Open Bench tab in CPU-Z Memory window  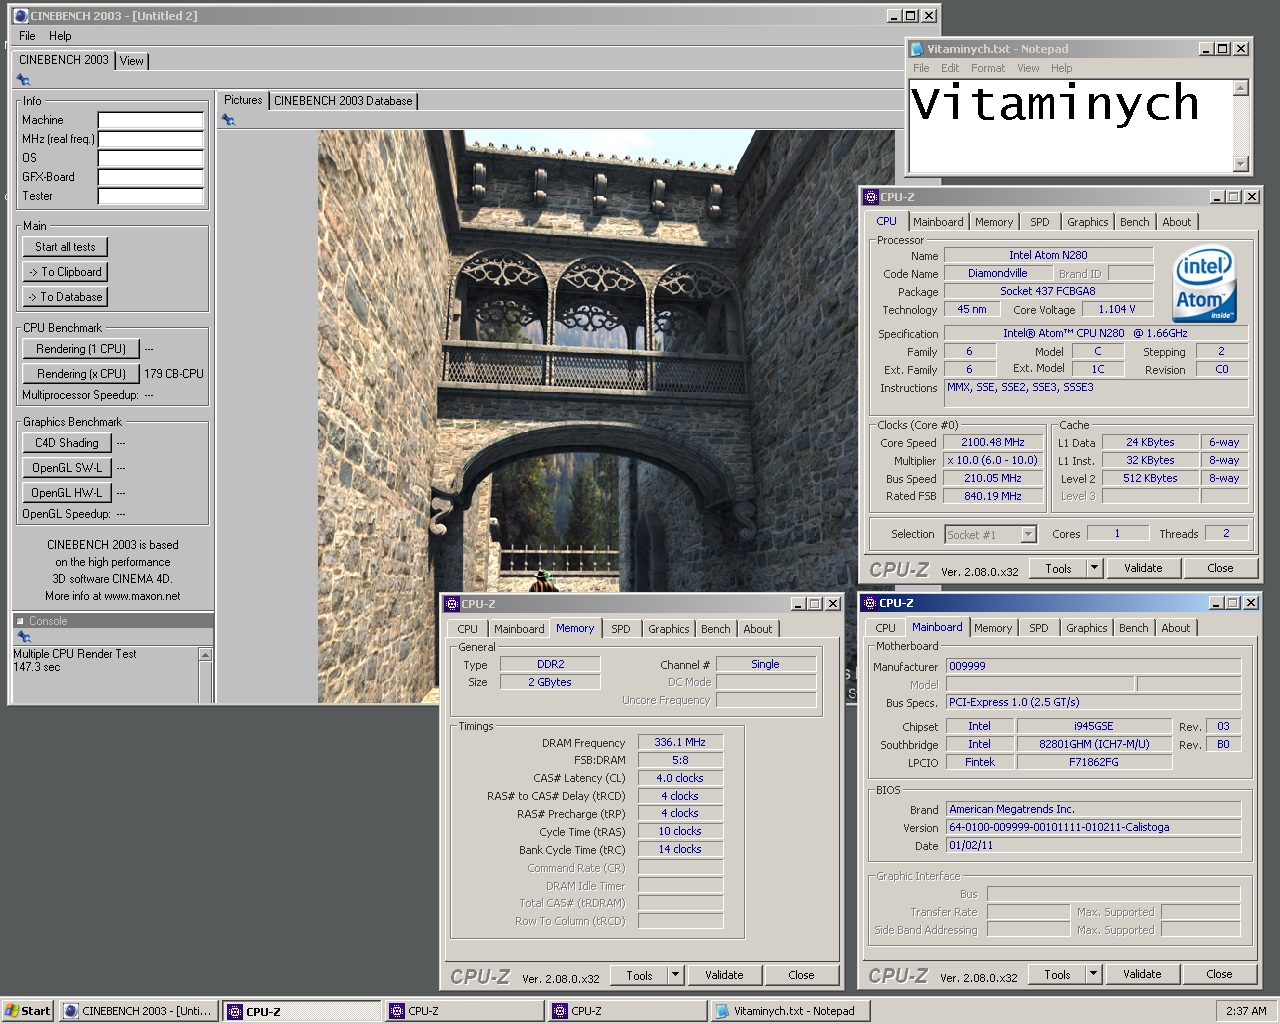tap(715, 629)
